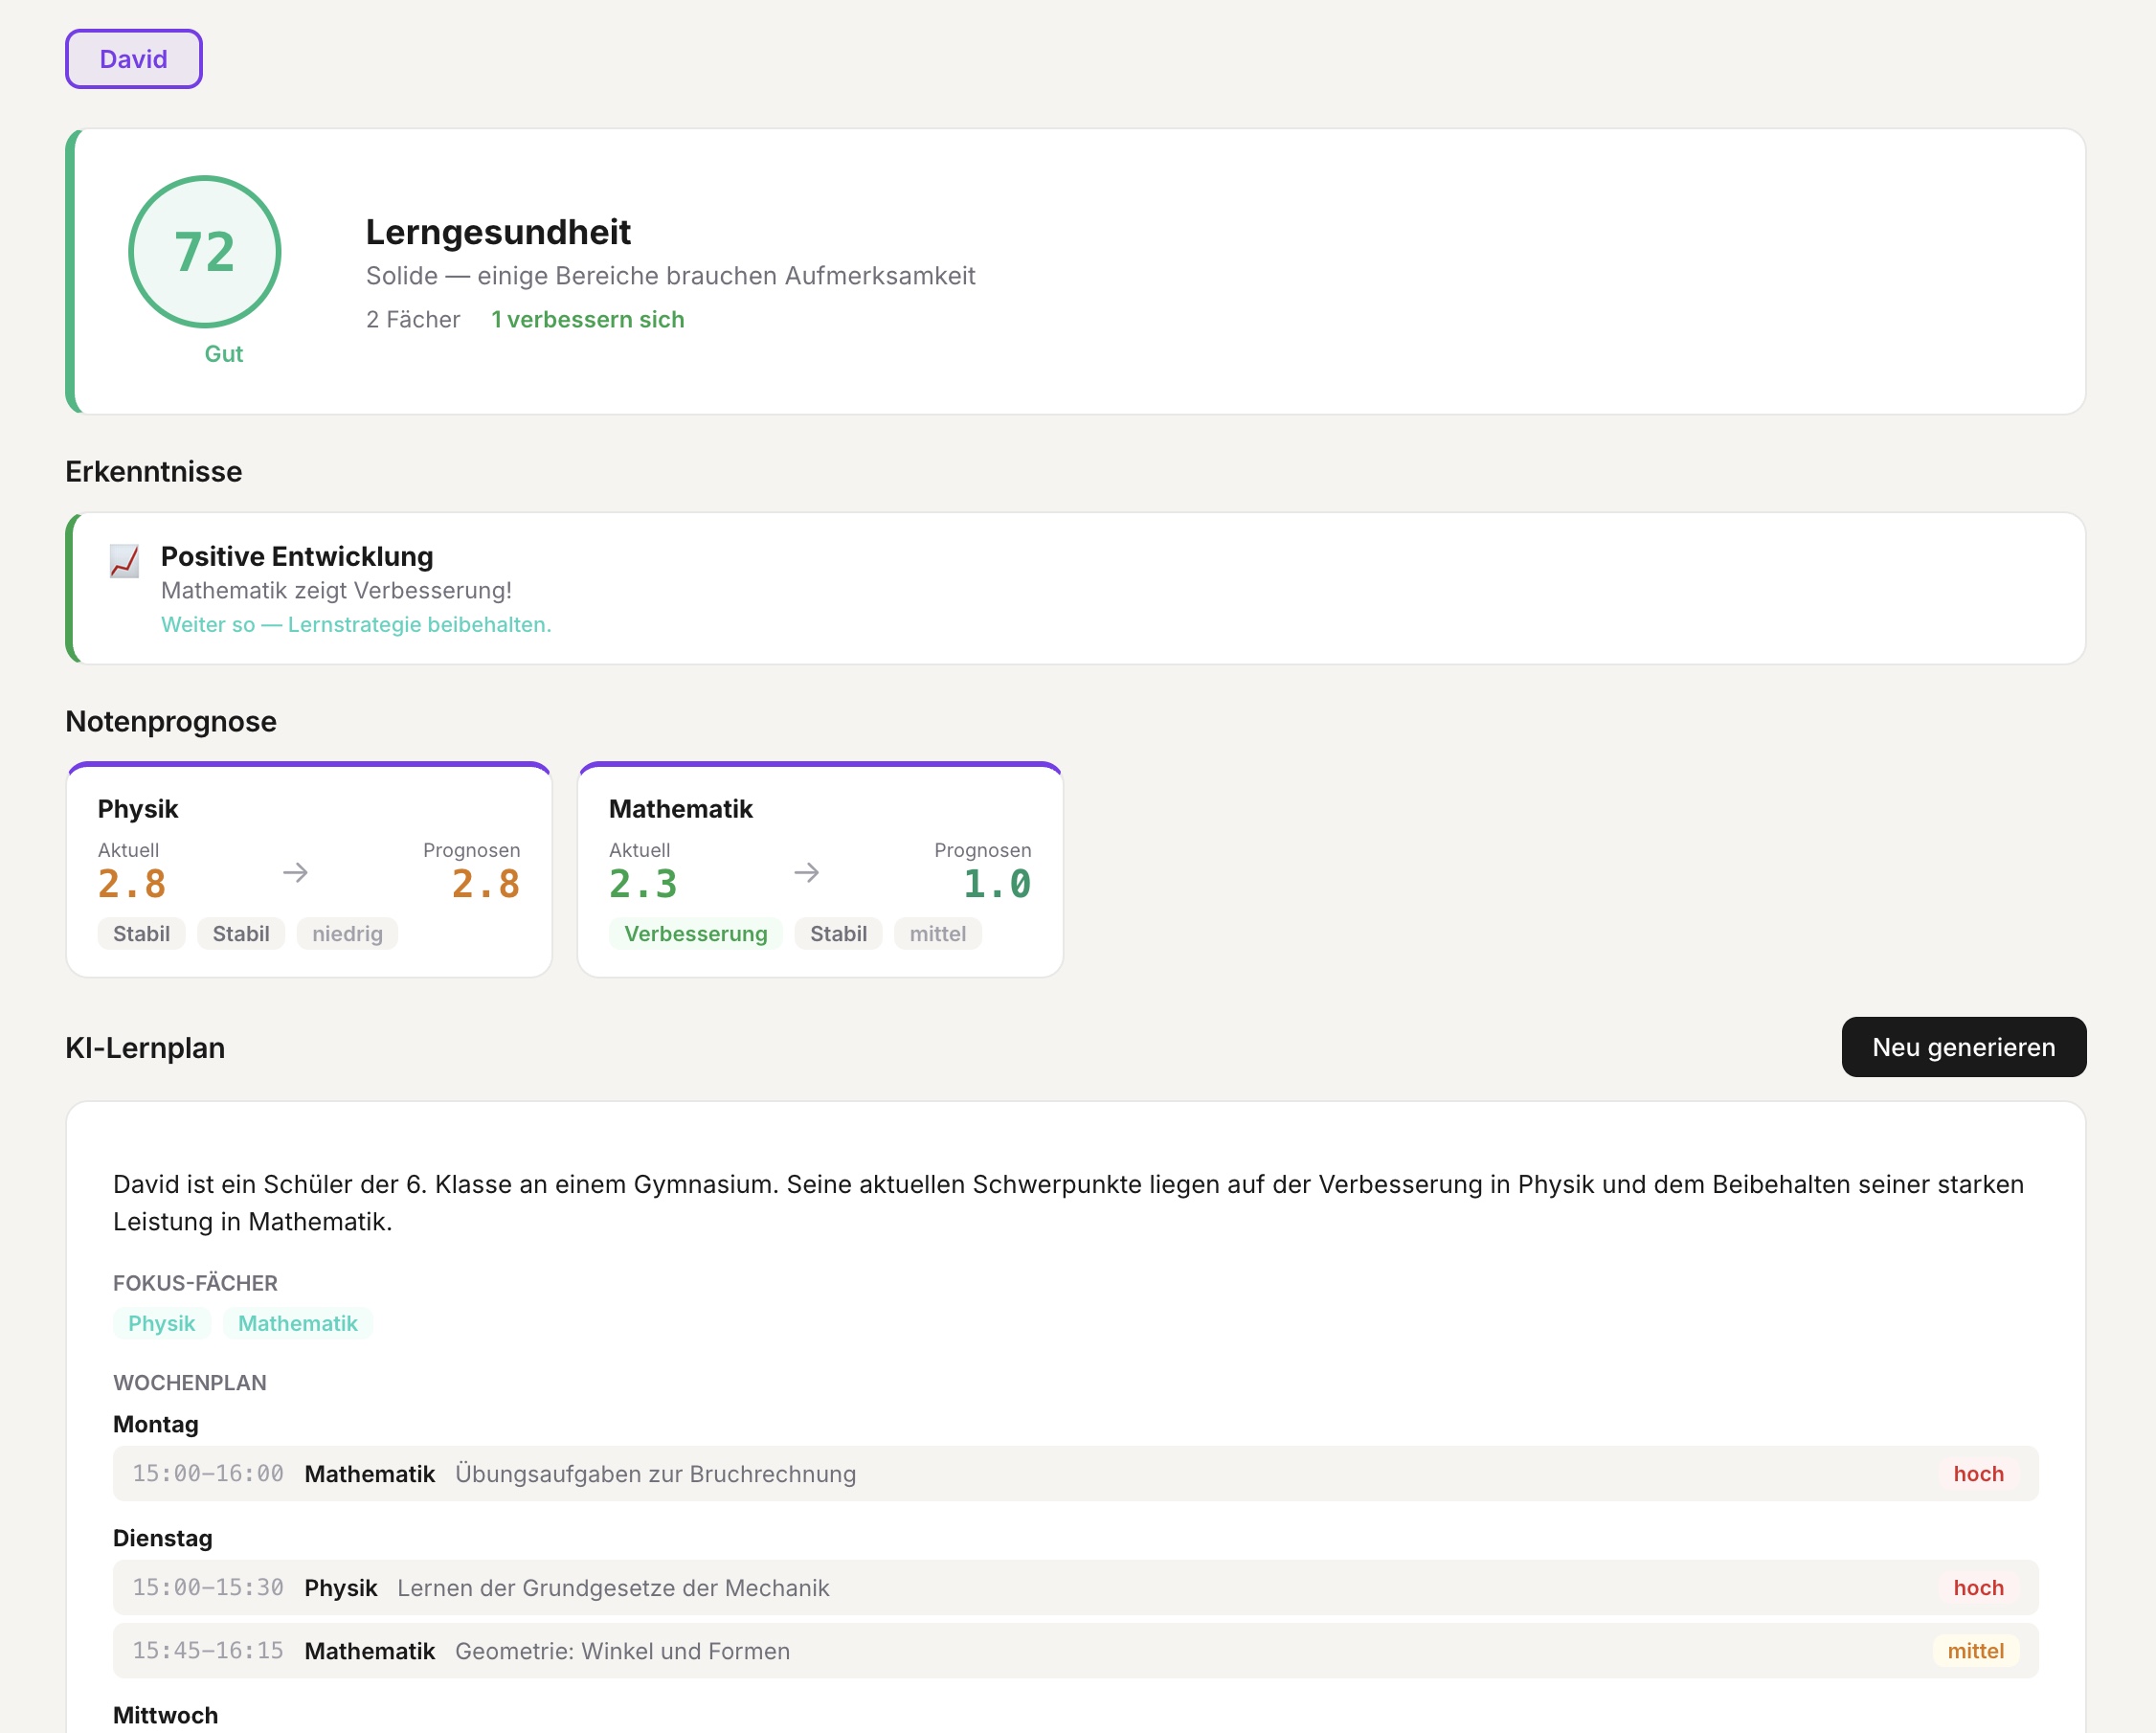Open the Mathematik grade forecast card
This screenshot has height=1733, width=2156.
click(x=819, y=810)
